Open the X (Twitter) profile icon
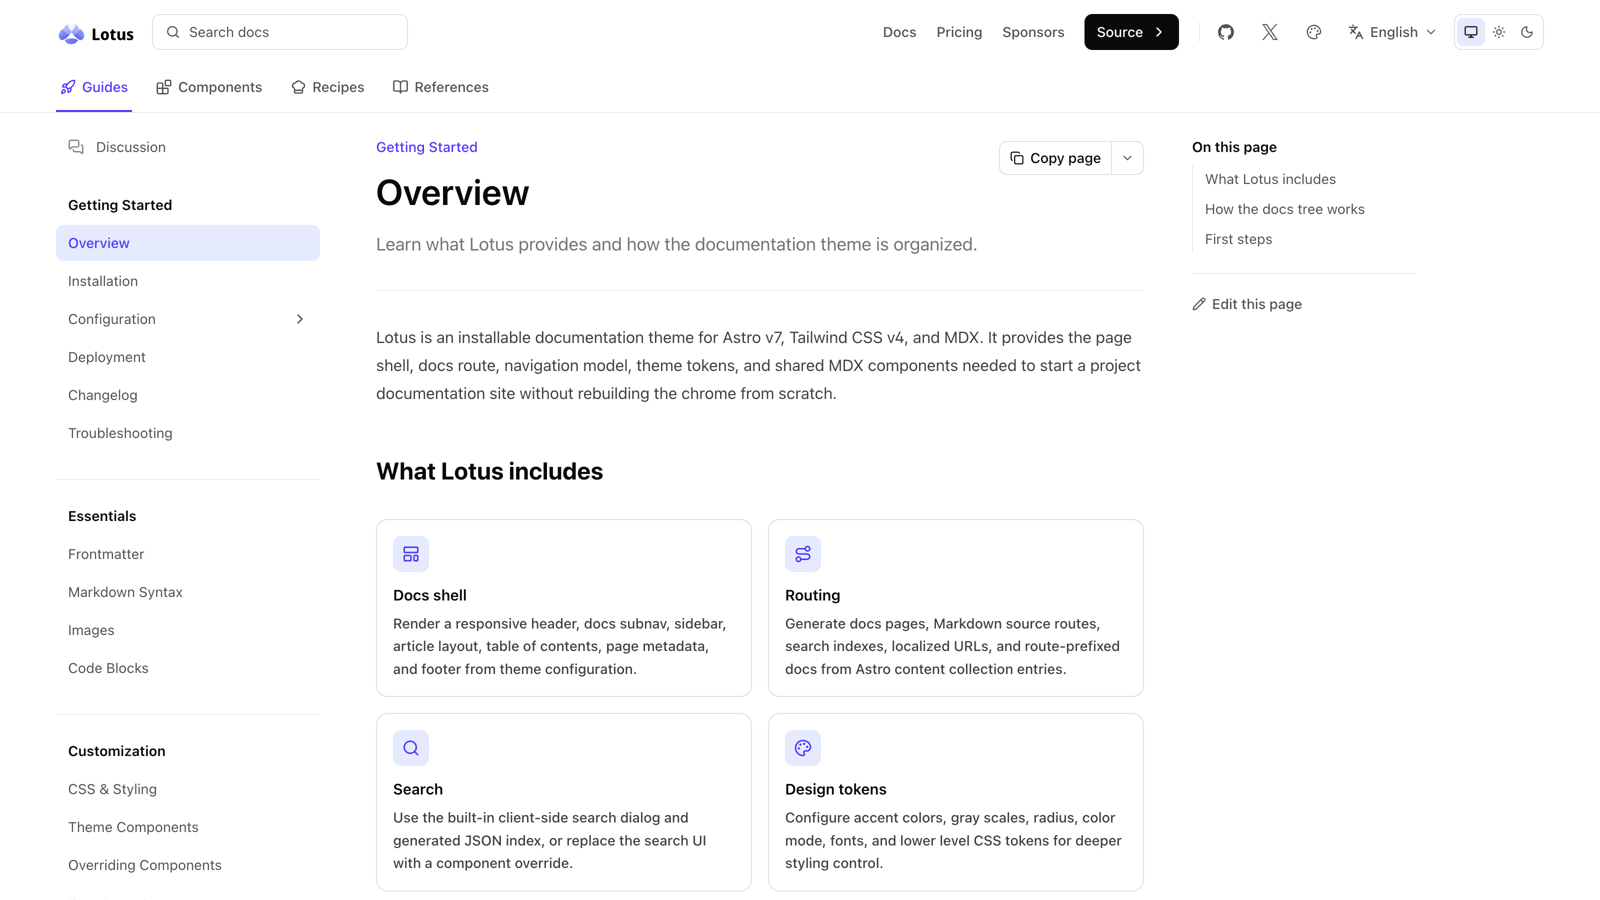This screenshot has height=900, width=1600. pos(1270,32)
